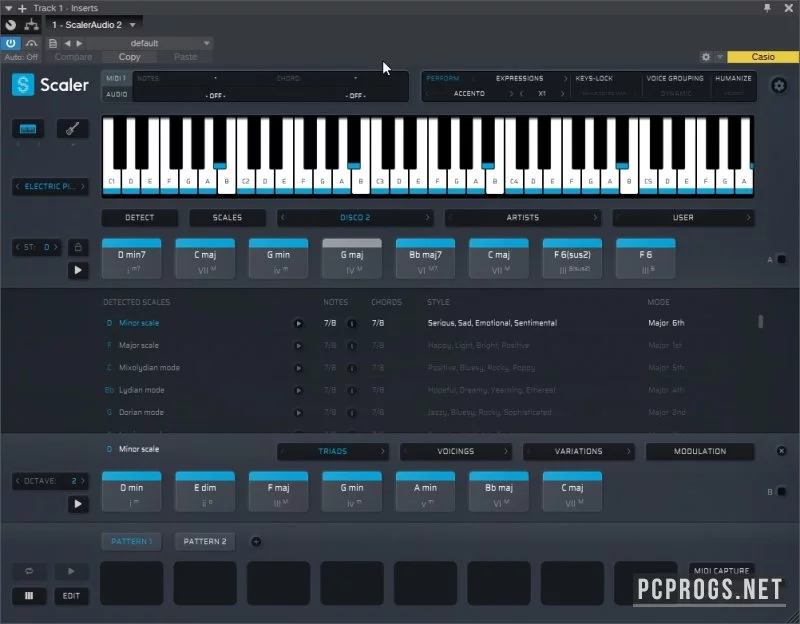The image size is (800, 624).
Task: Switch to PATTERN 1 tab
Action: 132,541
